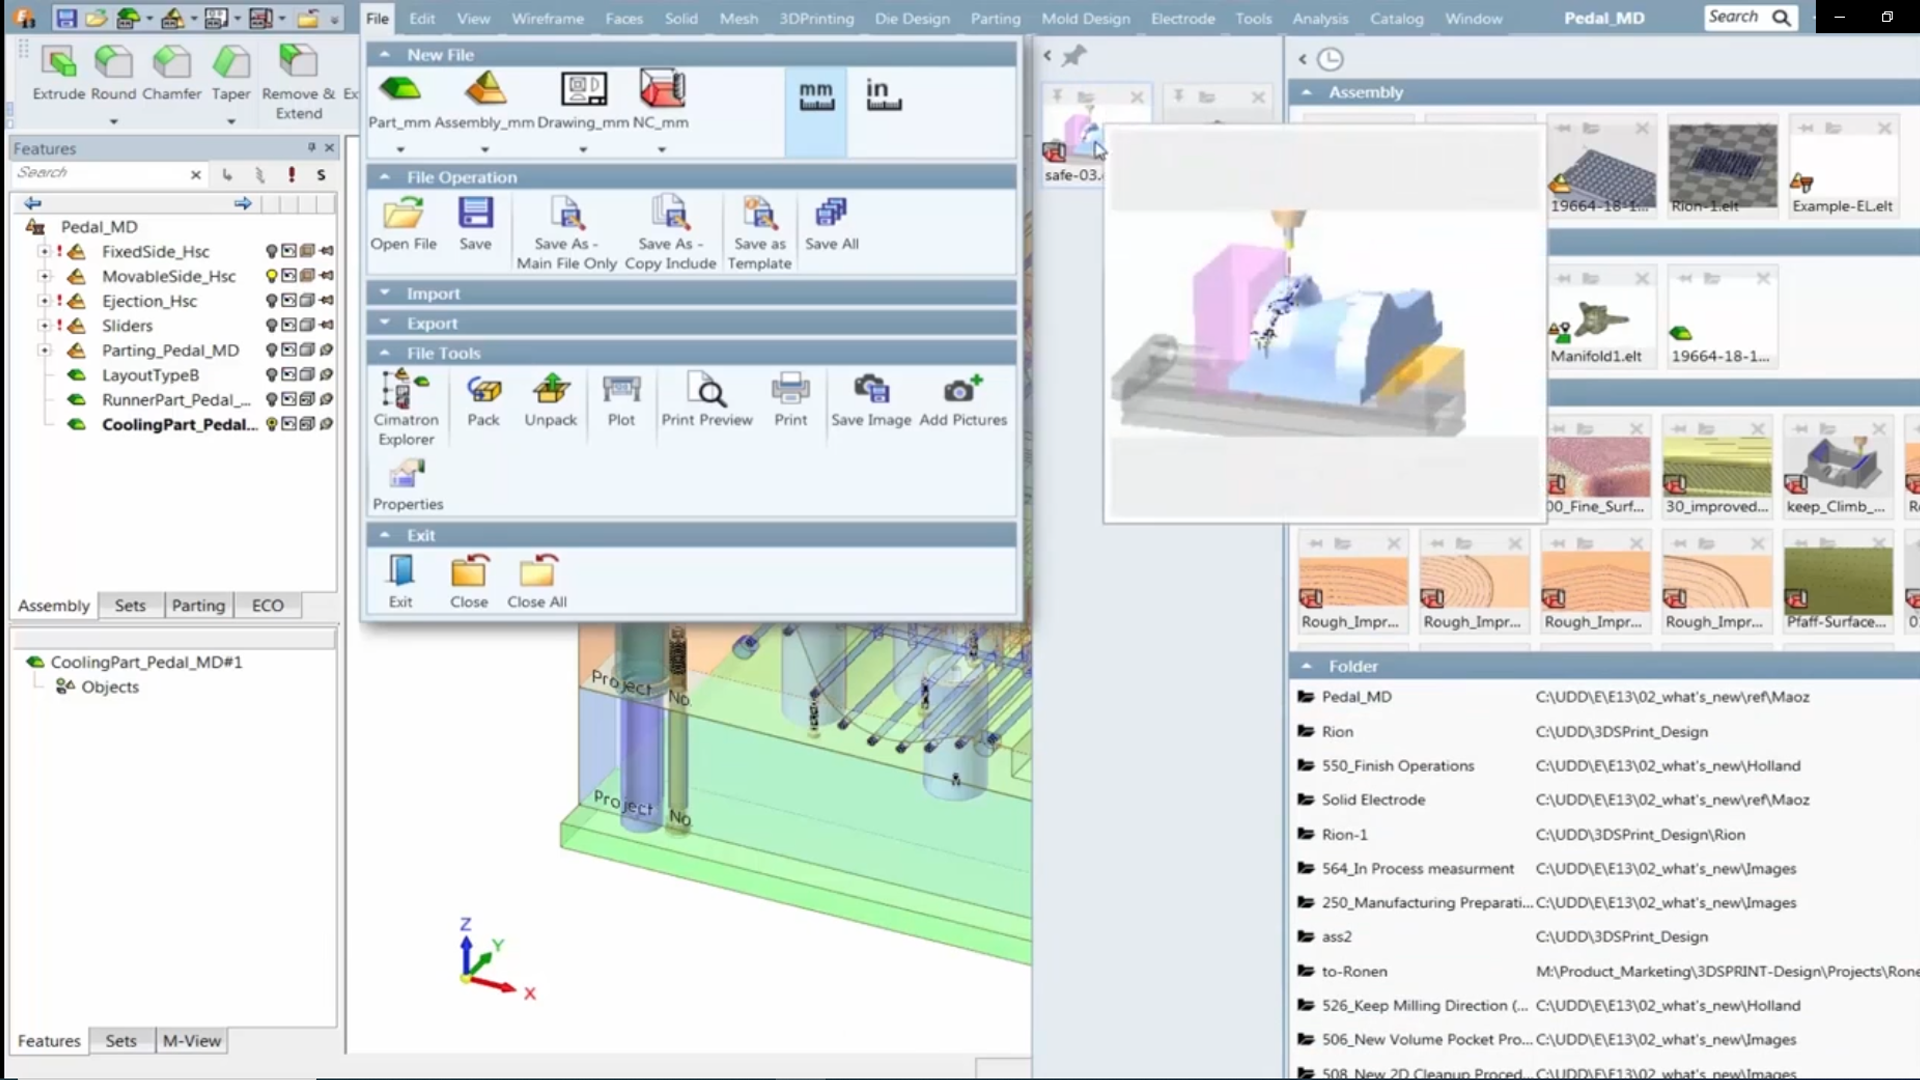The height and width of the screenshot is (1080, 1920).
Task: Choose Save As - Copy Include
Action: click(x=670, y=233)
